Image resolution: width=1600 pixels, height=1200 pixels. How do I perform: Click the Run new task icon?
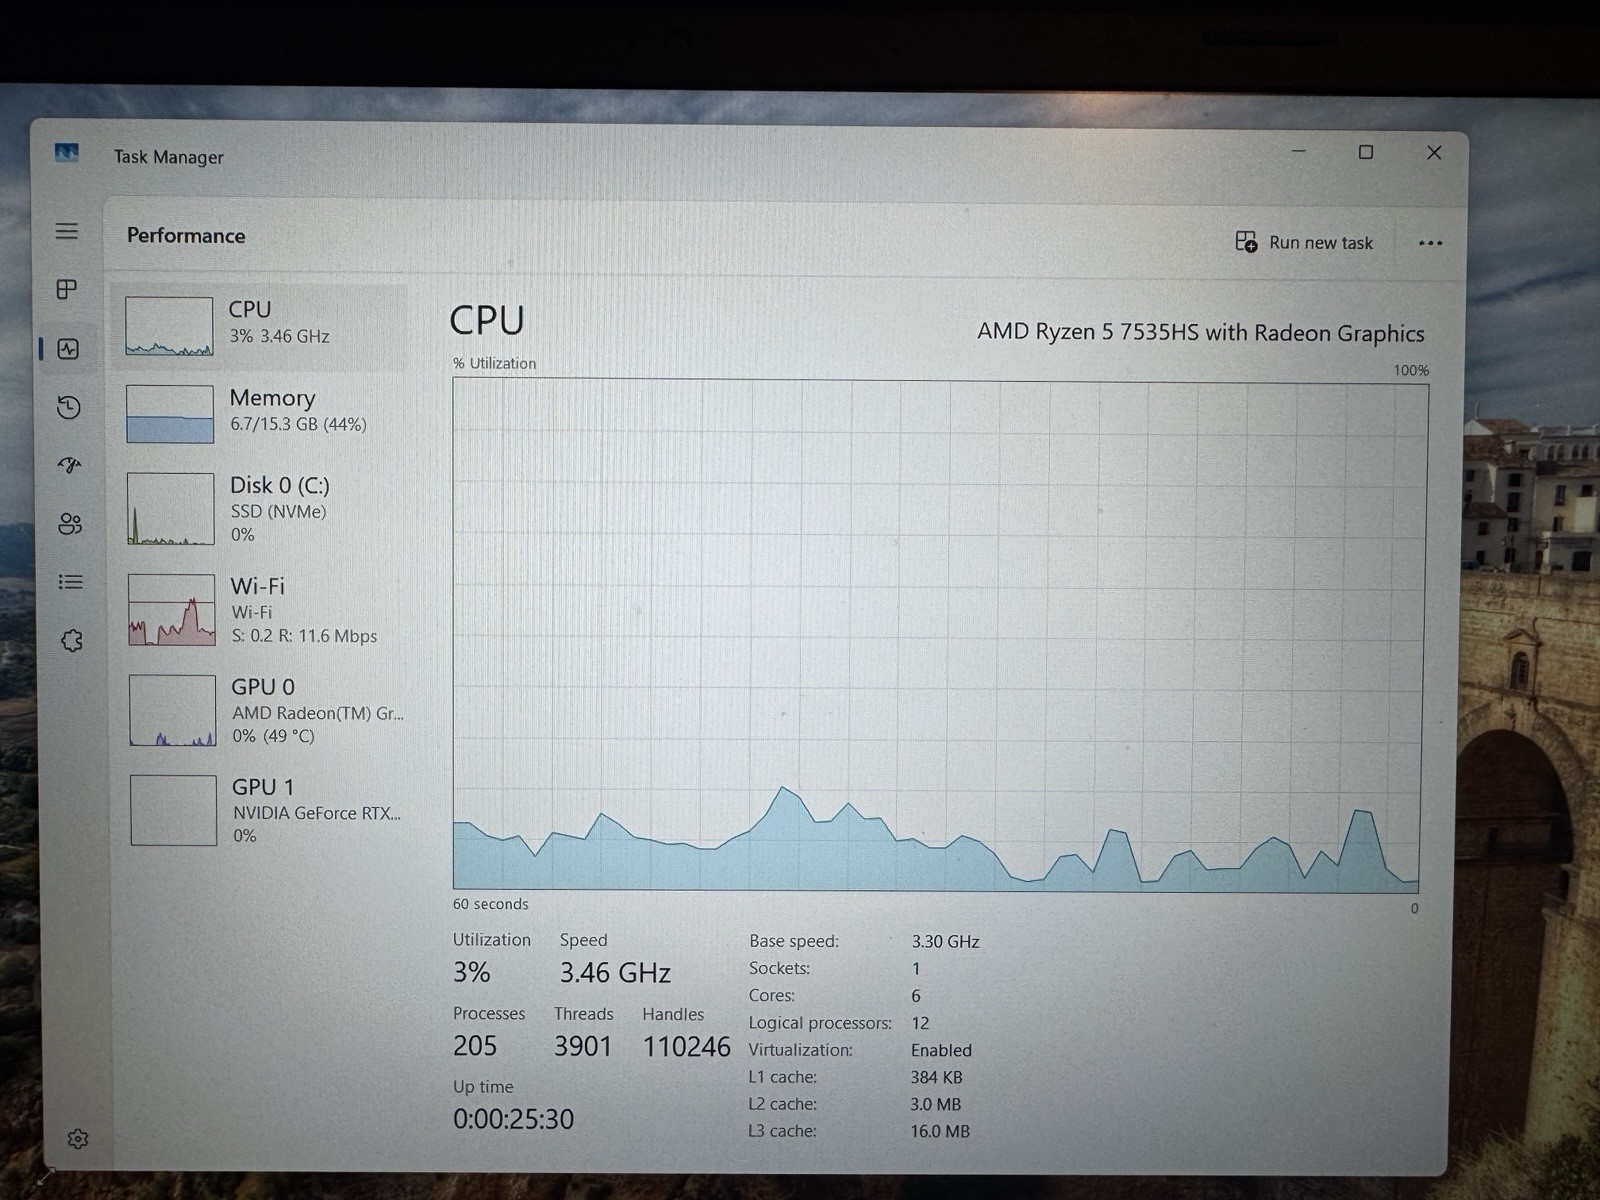1246,242
